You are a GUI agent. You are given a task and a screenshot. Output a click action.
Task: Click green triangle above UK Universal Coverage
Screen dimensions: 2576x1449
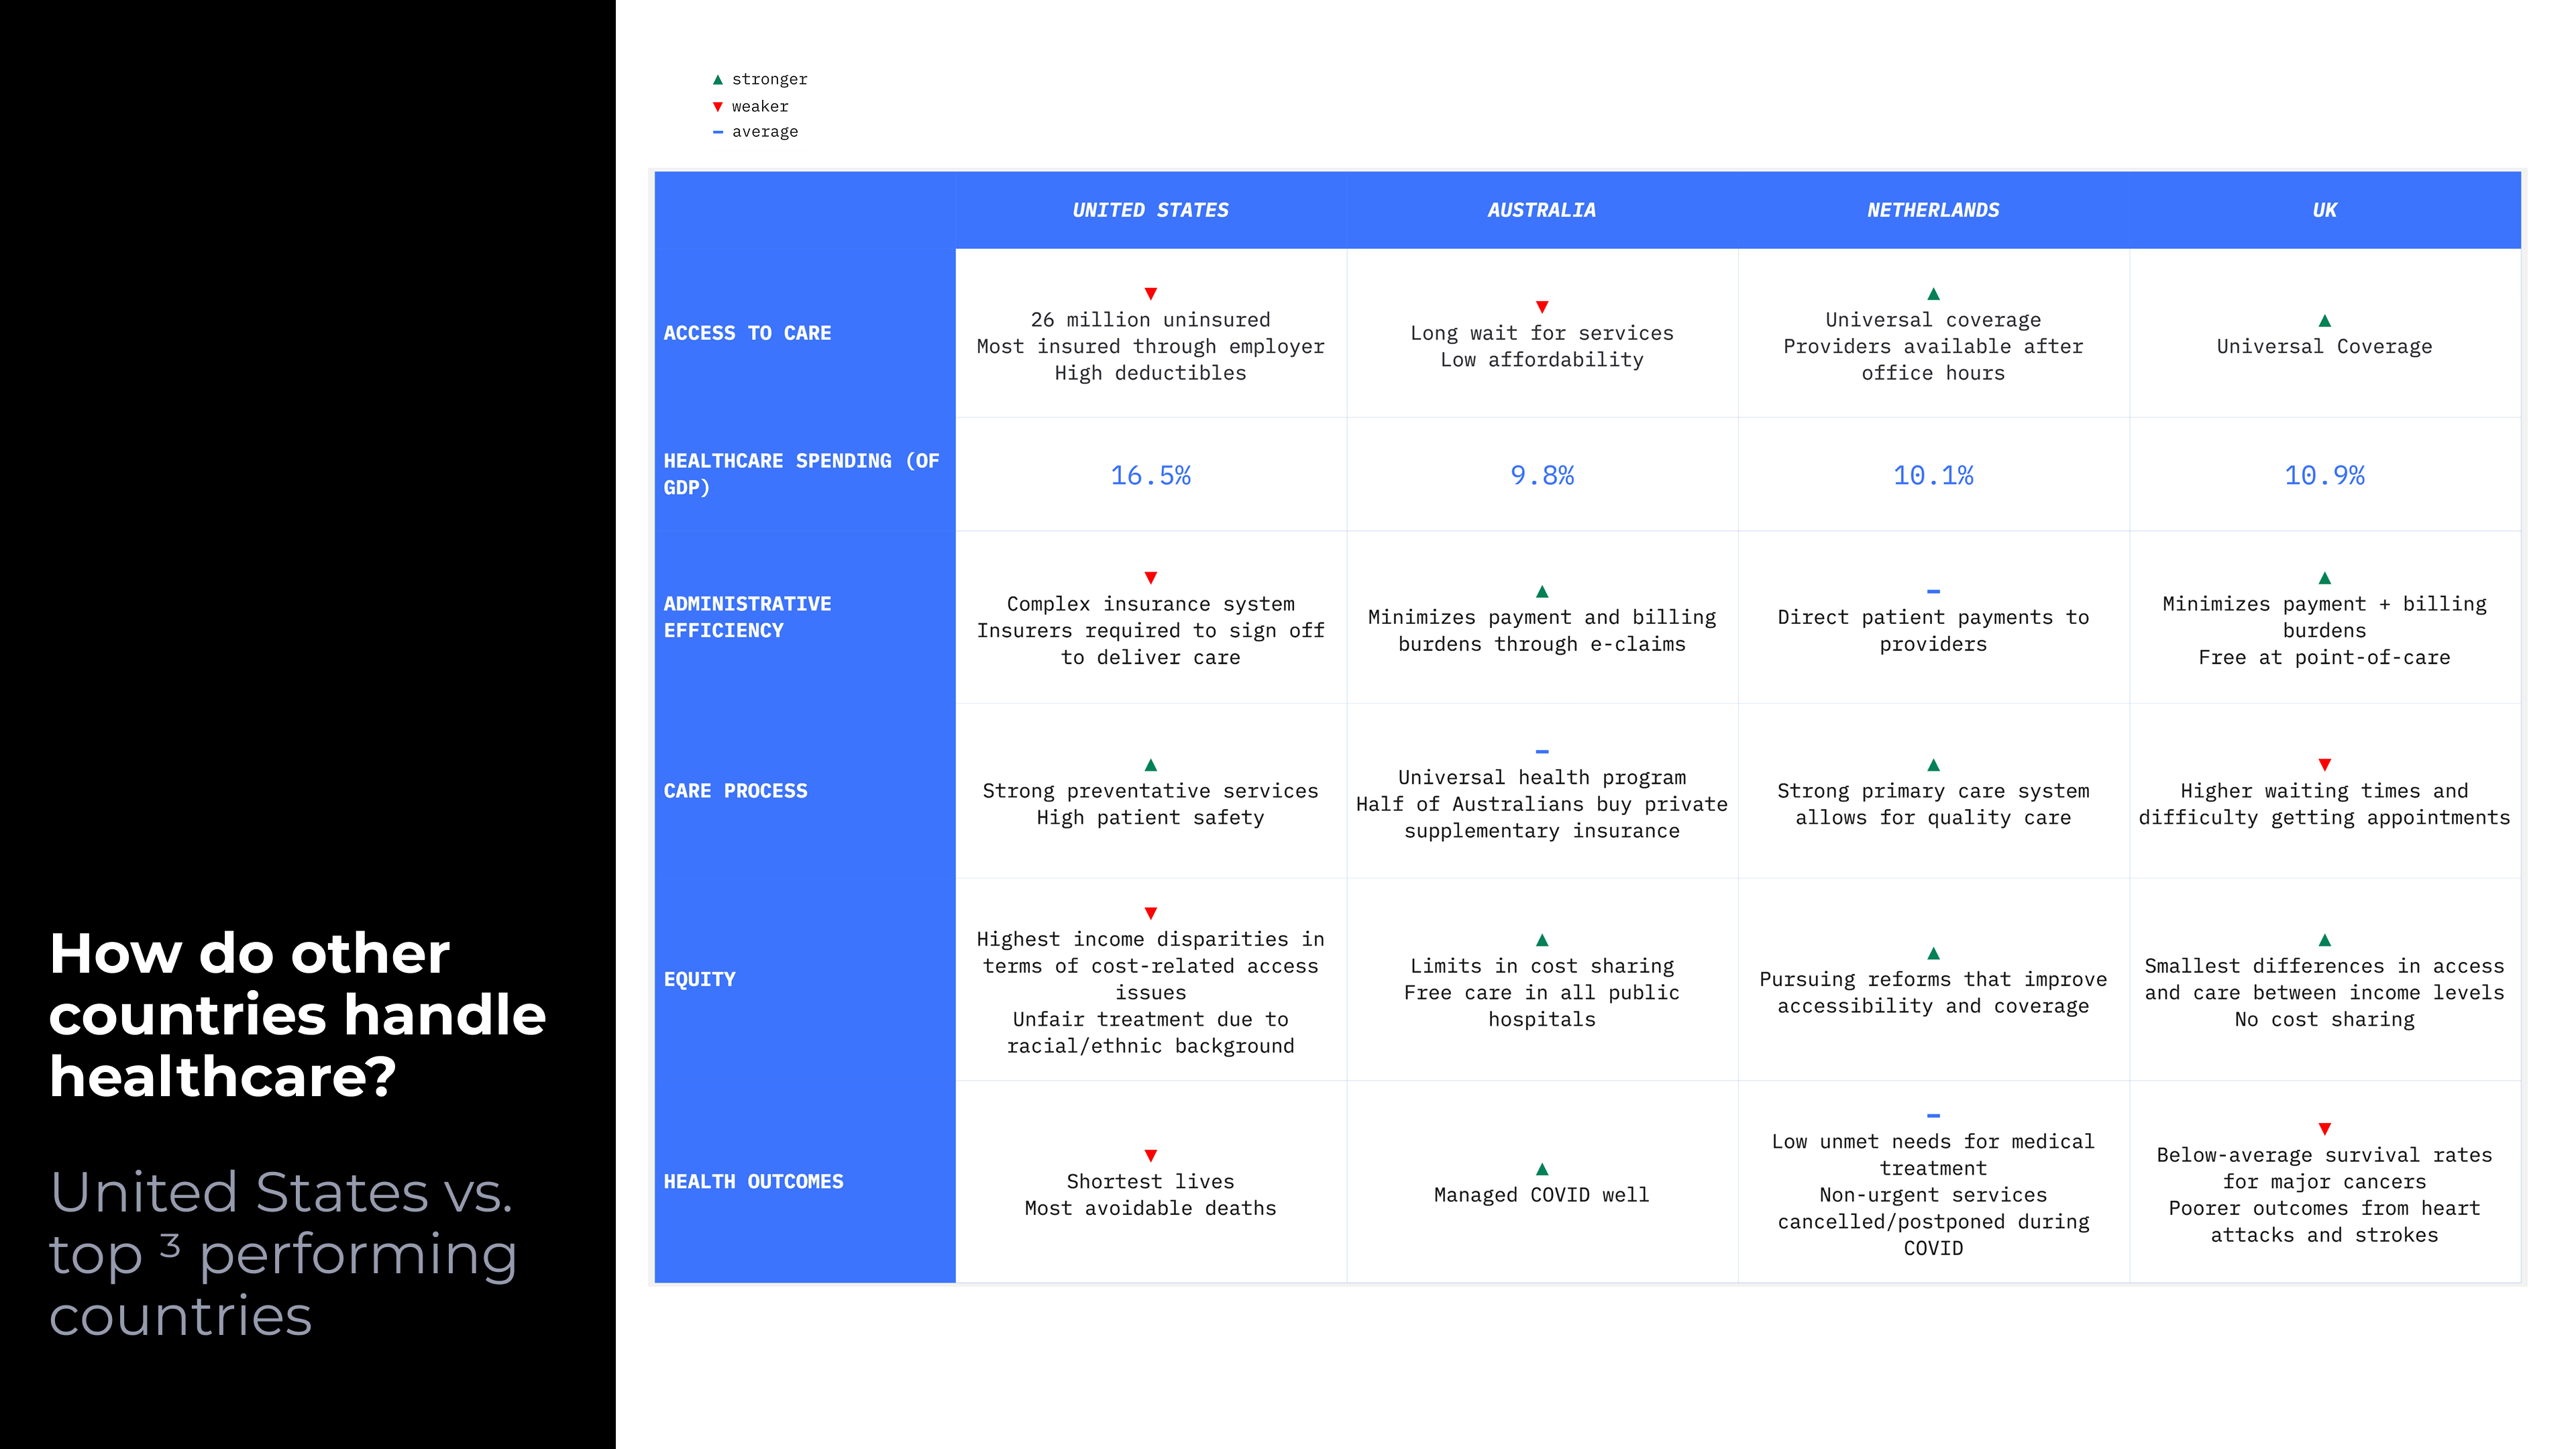[2324, 320]
